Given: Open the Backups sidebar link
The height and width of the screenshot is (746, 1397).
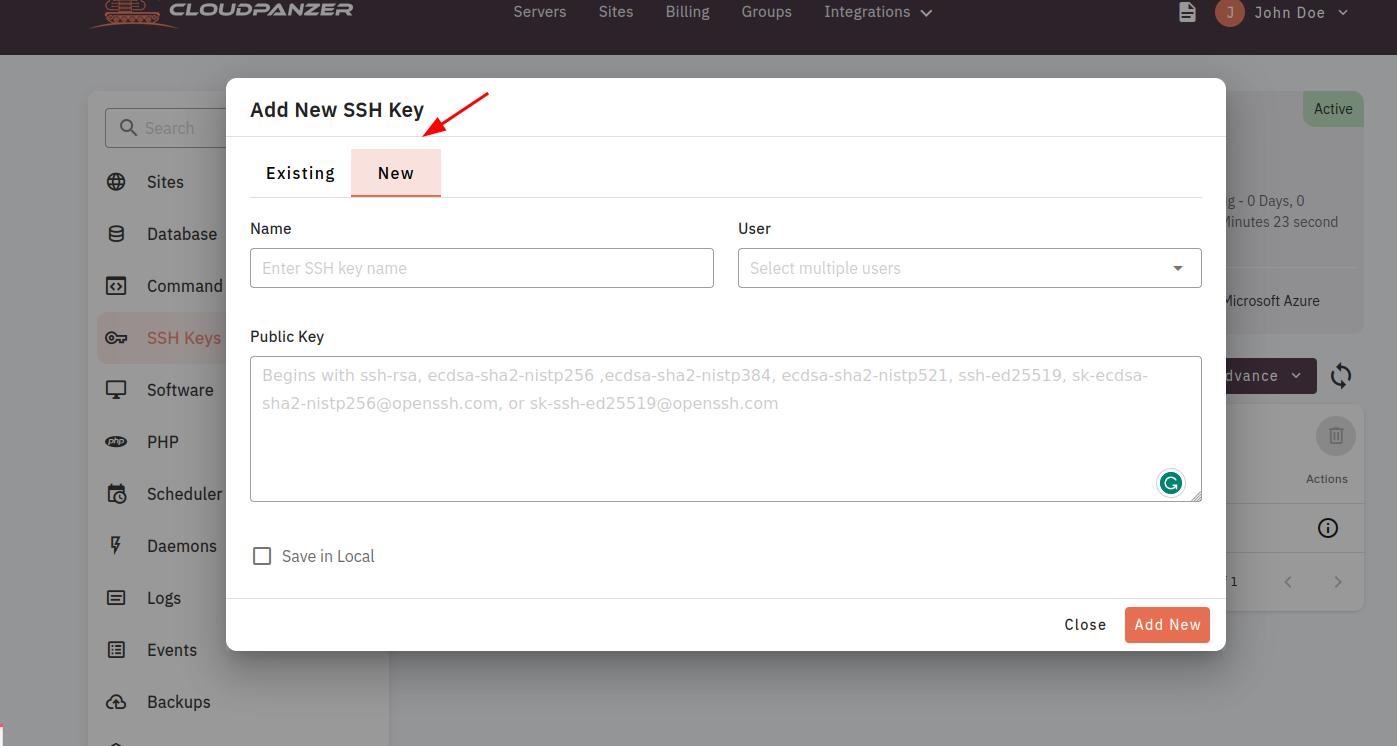Looking at the screenshot, I should 179,702.
